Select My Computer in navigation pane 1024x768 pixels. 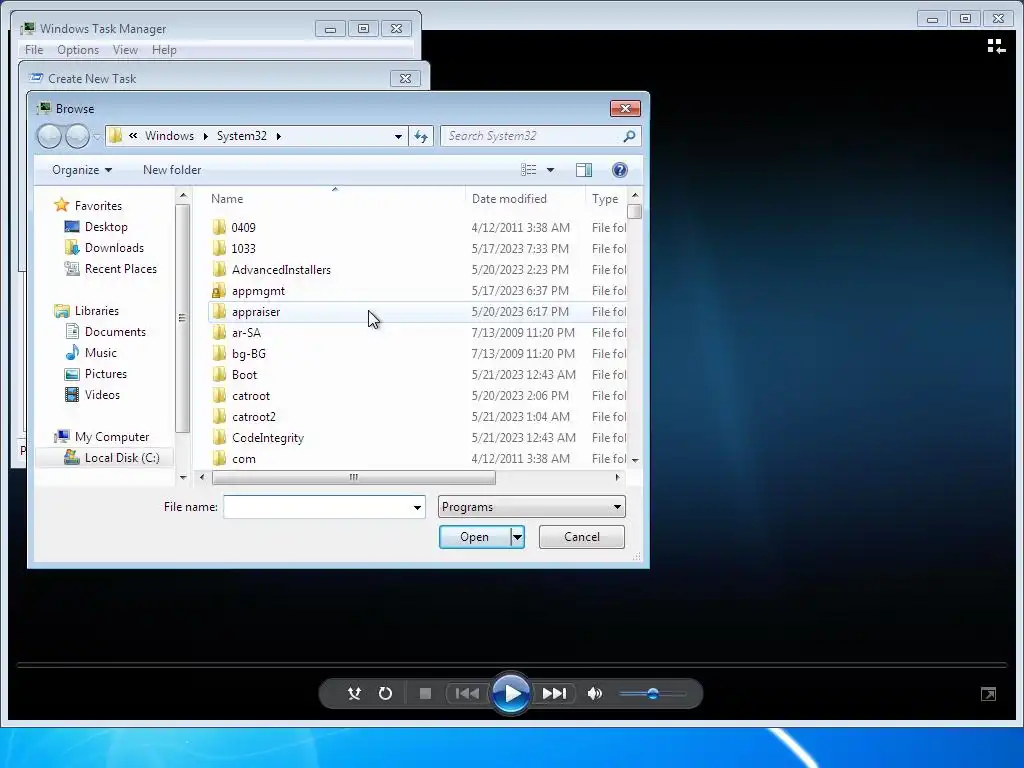point(112,436)
